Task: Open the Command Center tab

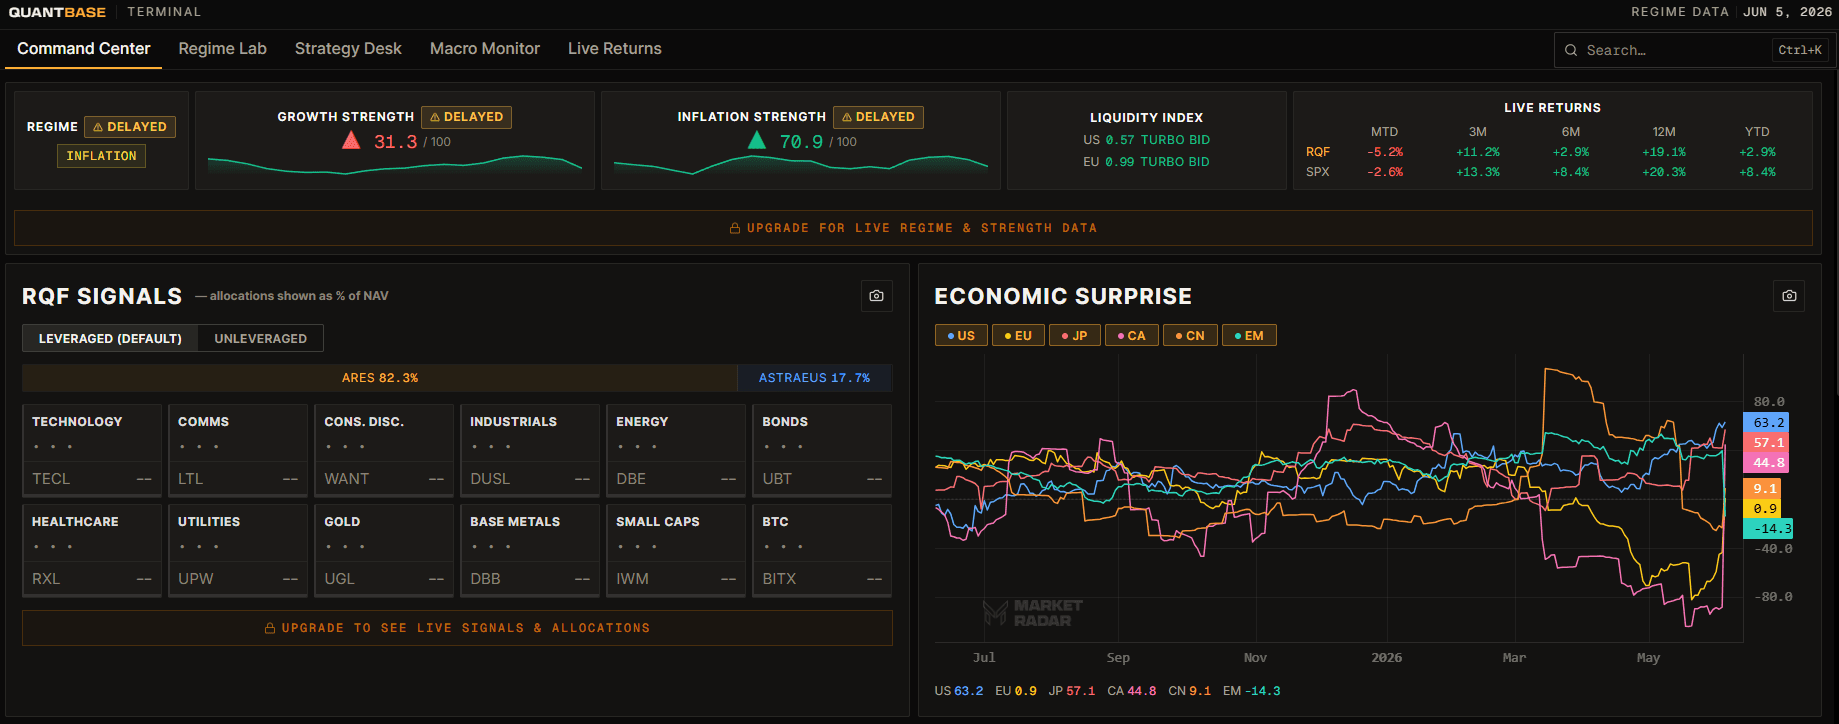Action: 84,49
